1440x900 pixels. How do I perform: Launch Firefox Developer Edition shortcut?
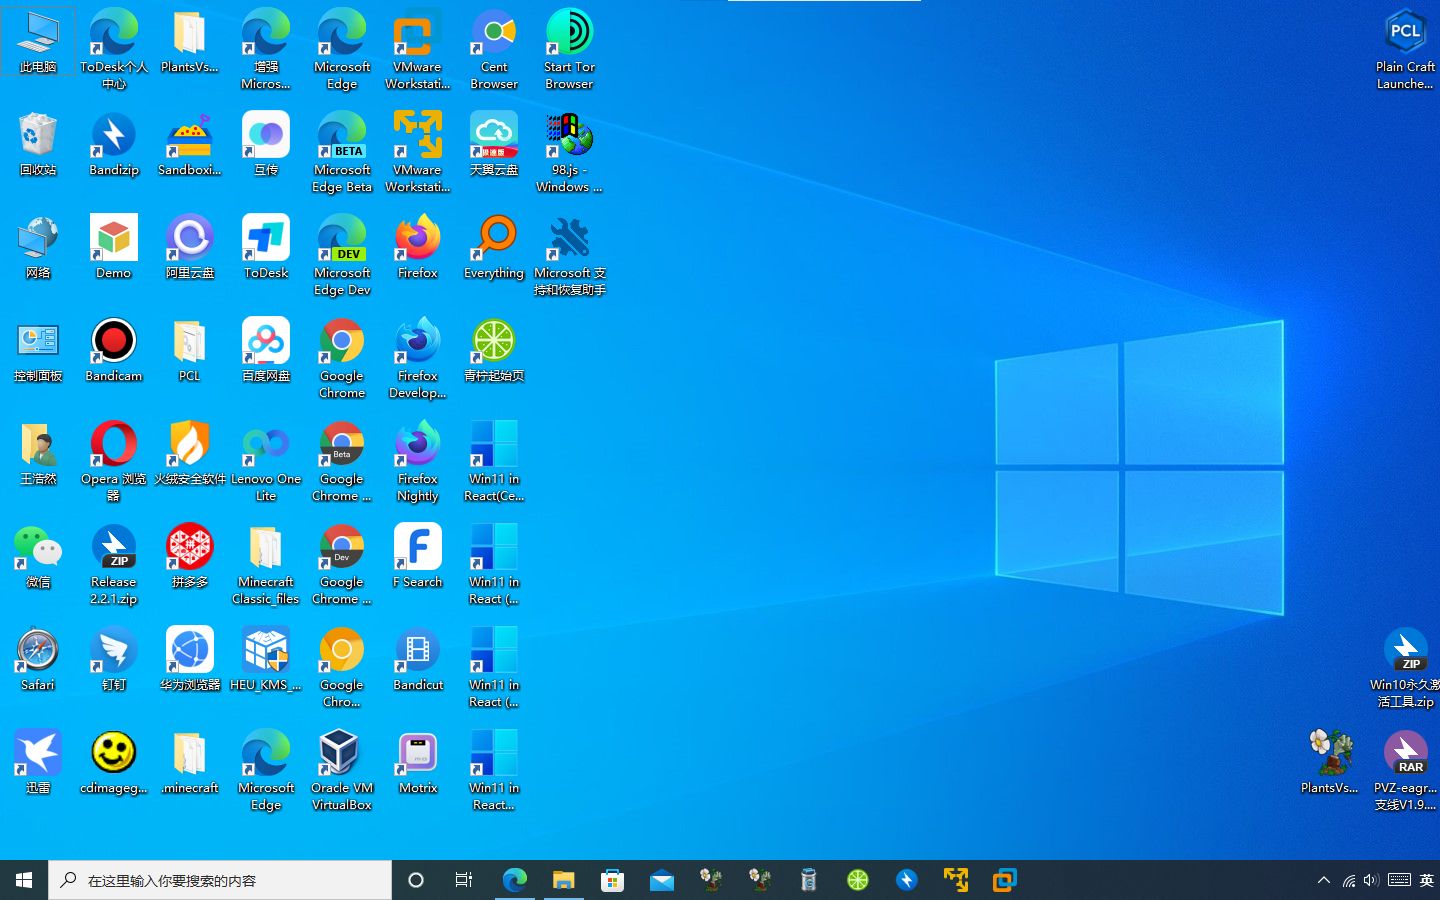pos(418,358)
